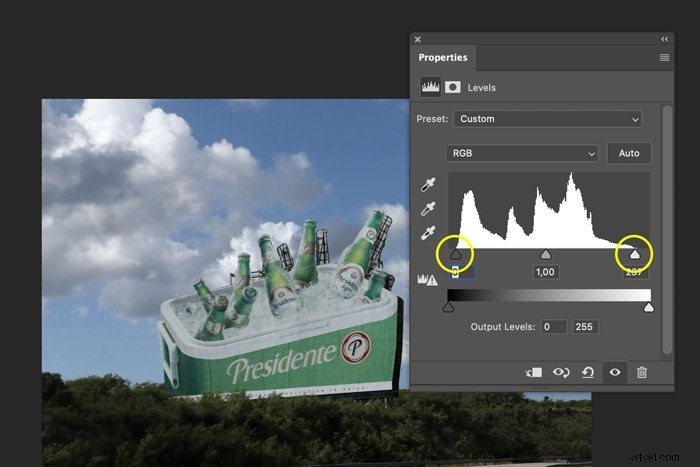This screenshot has width=700, height=467.
Task: Click the midtone field showing 1,00
Action: coord(546,272)
